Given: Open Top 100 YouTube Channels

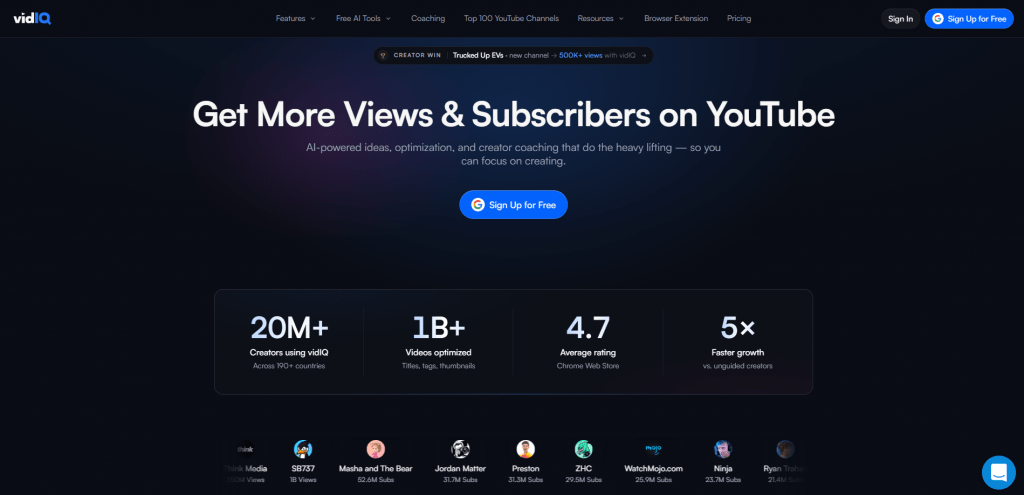Looking at the screenshot, I should point(511,18).
